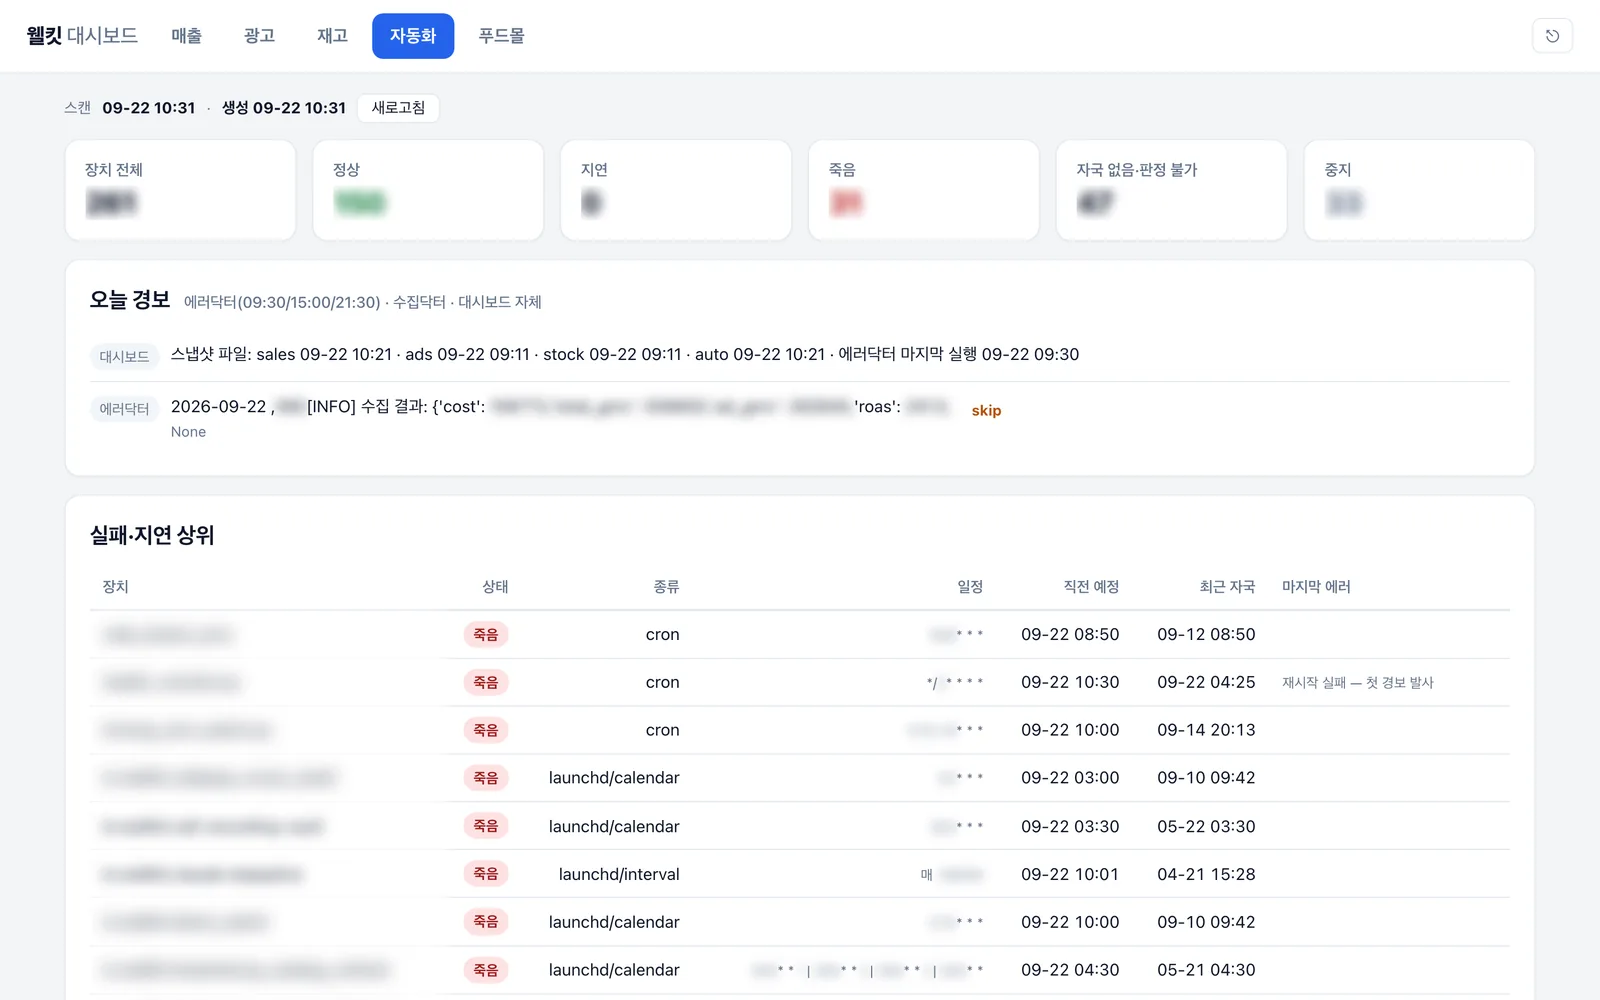The width and height of the screenshot is (1600, 1000).
Task: Click the 05-21 04:30 cell
Action: (x=1206, y=970)
